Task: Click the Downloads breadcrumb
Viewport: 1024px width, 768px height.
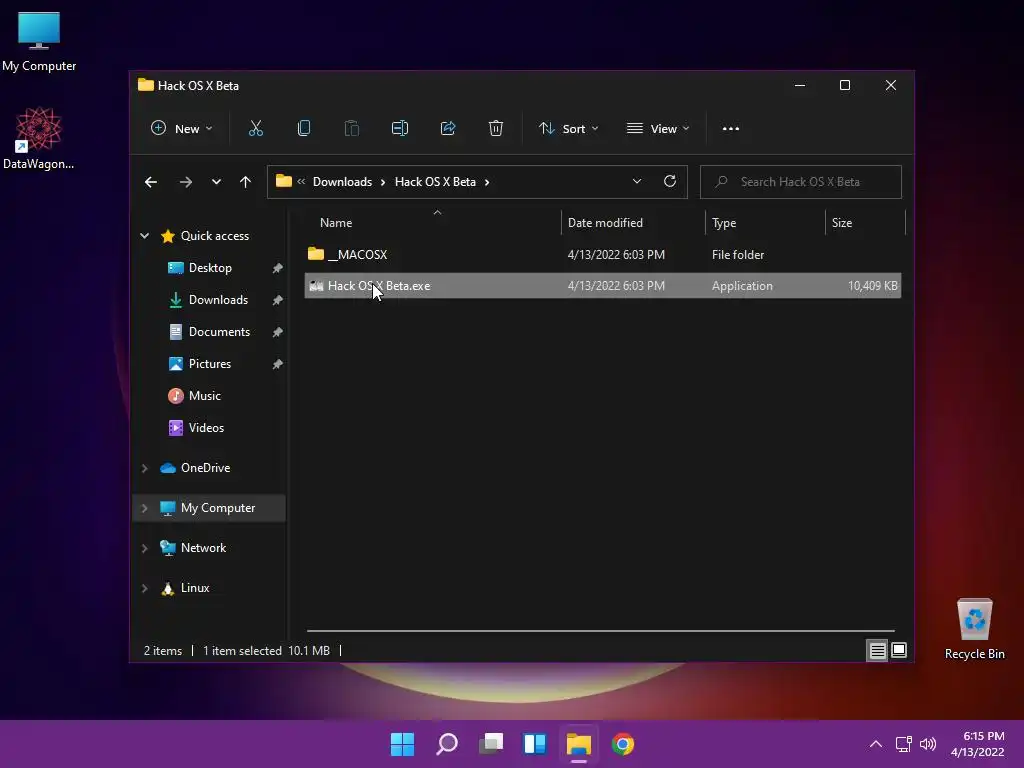Action: pos(342,182)
